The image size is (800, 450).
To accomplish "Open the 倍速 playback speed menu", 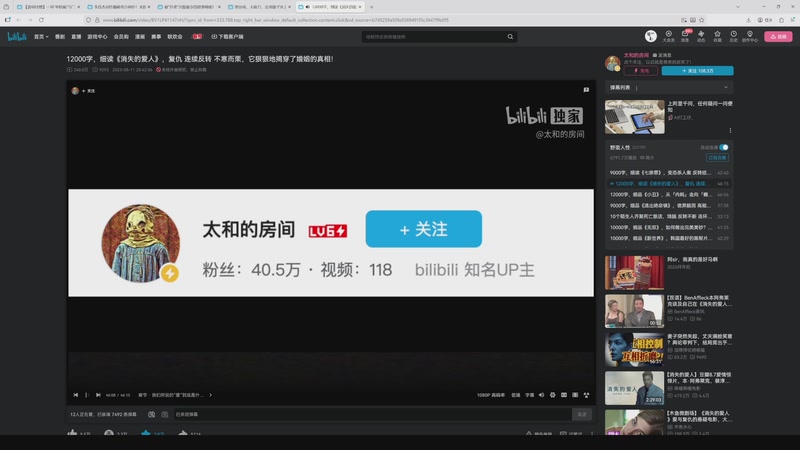I will 516,395.
